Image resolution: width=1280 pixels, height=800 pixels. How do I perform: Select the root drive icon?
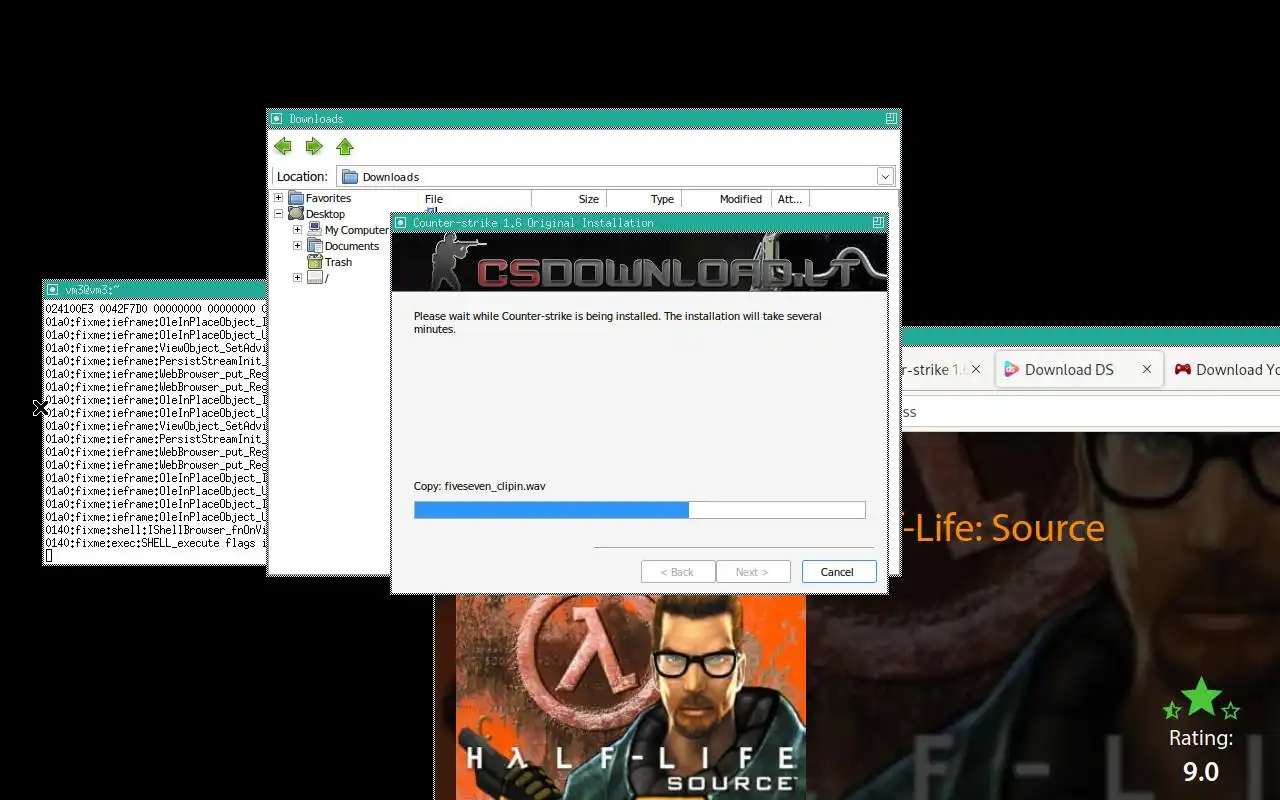coord(315,278)
